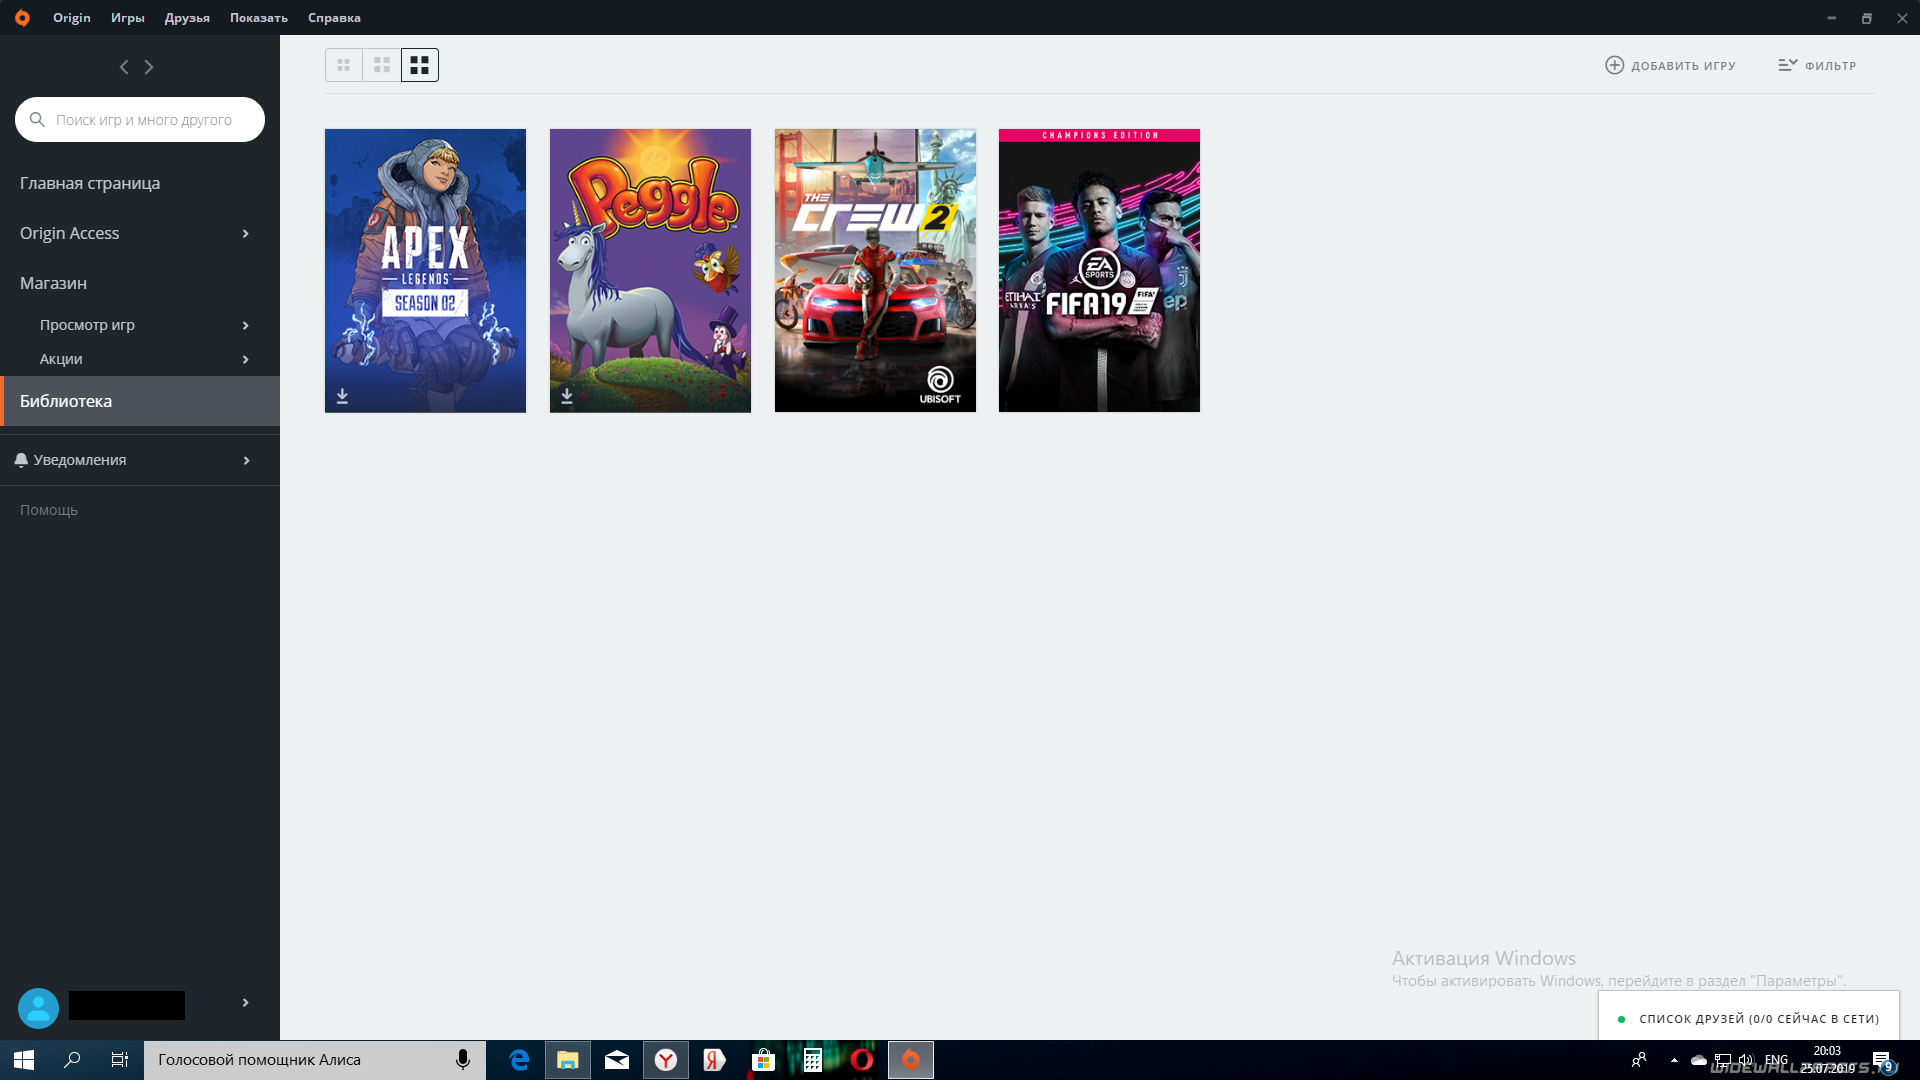The height and width of the screenshot is (1080, 1920).
Task: Open the Apex Legends game tile
Action: [x=425, y=270]
